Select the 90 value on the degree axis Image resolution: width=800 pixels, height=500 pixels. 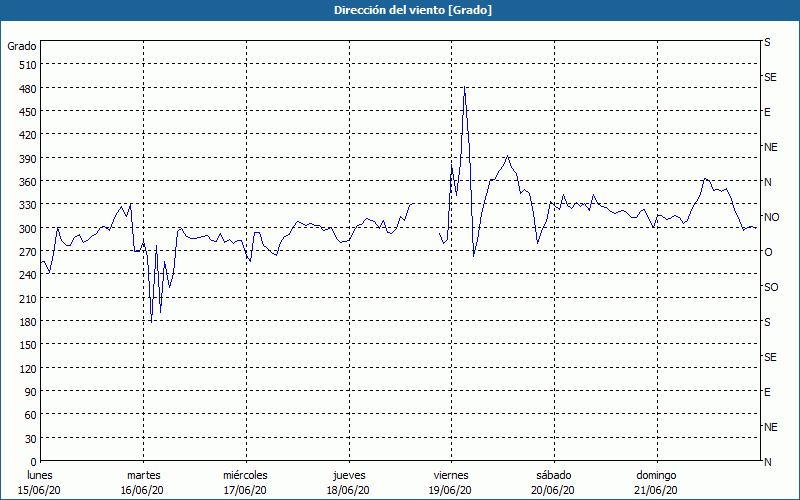pyautogui.click(x=31, y=392)
